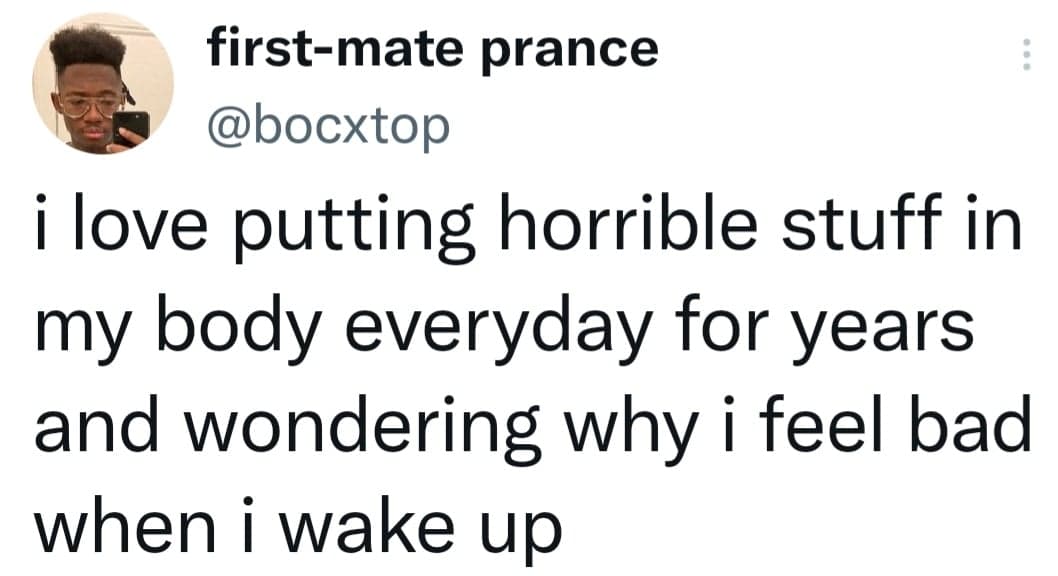Open the first-mate prance profile name
Viewport: 1058px width, 576px height.
(432, 48)
